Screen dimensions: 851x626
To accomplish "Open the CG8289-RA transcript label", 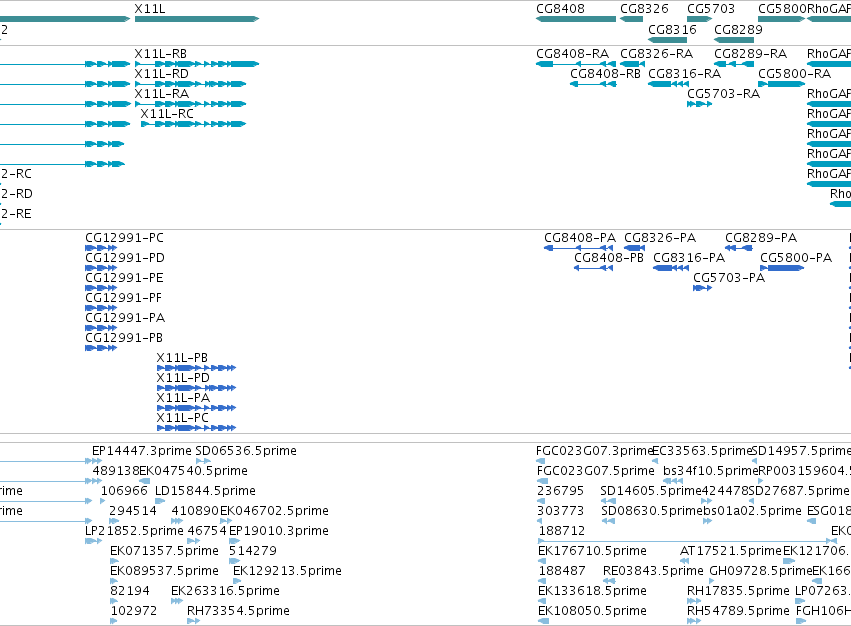I will 751,54.
